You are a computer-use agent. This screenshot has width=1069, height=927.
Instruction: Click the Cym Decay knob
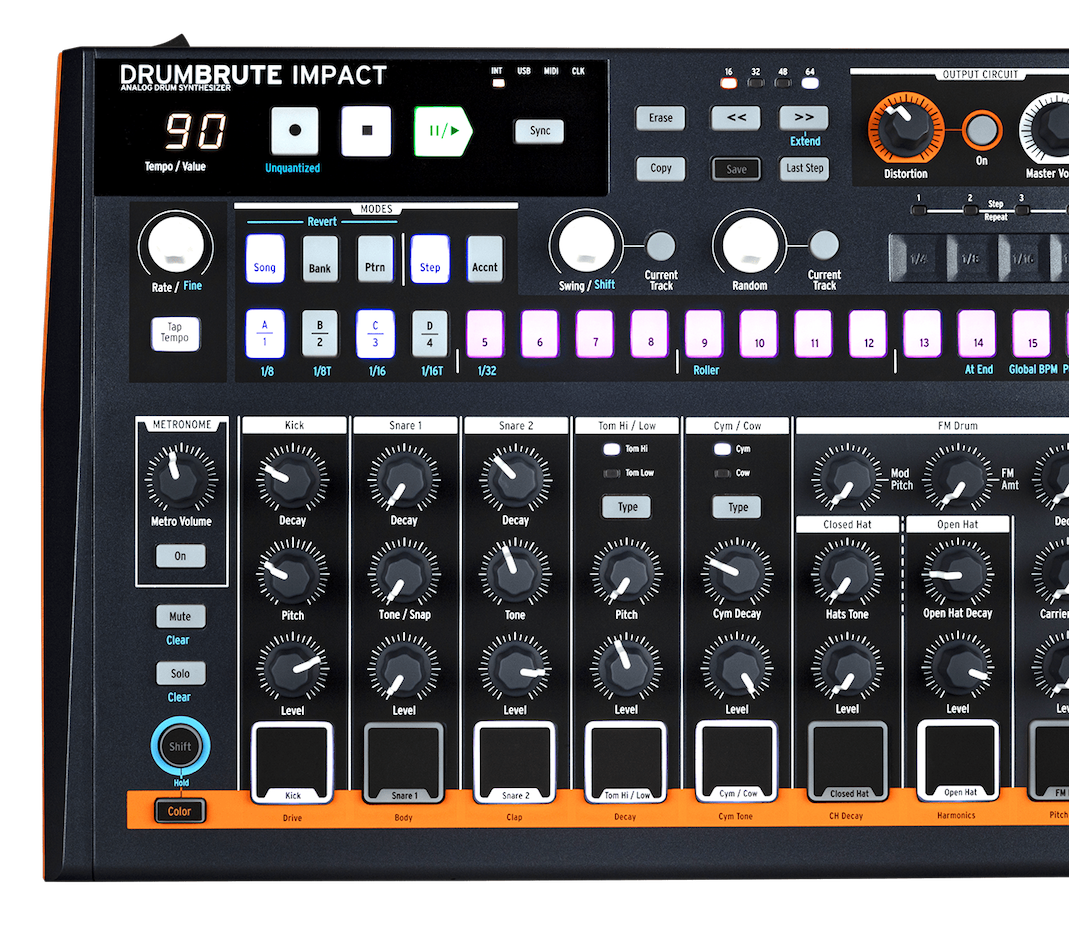click(x=736, y=573)
